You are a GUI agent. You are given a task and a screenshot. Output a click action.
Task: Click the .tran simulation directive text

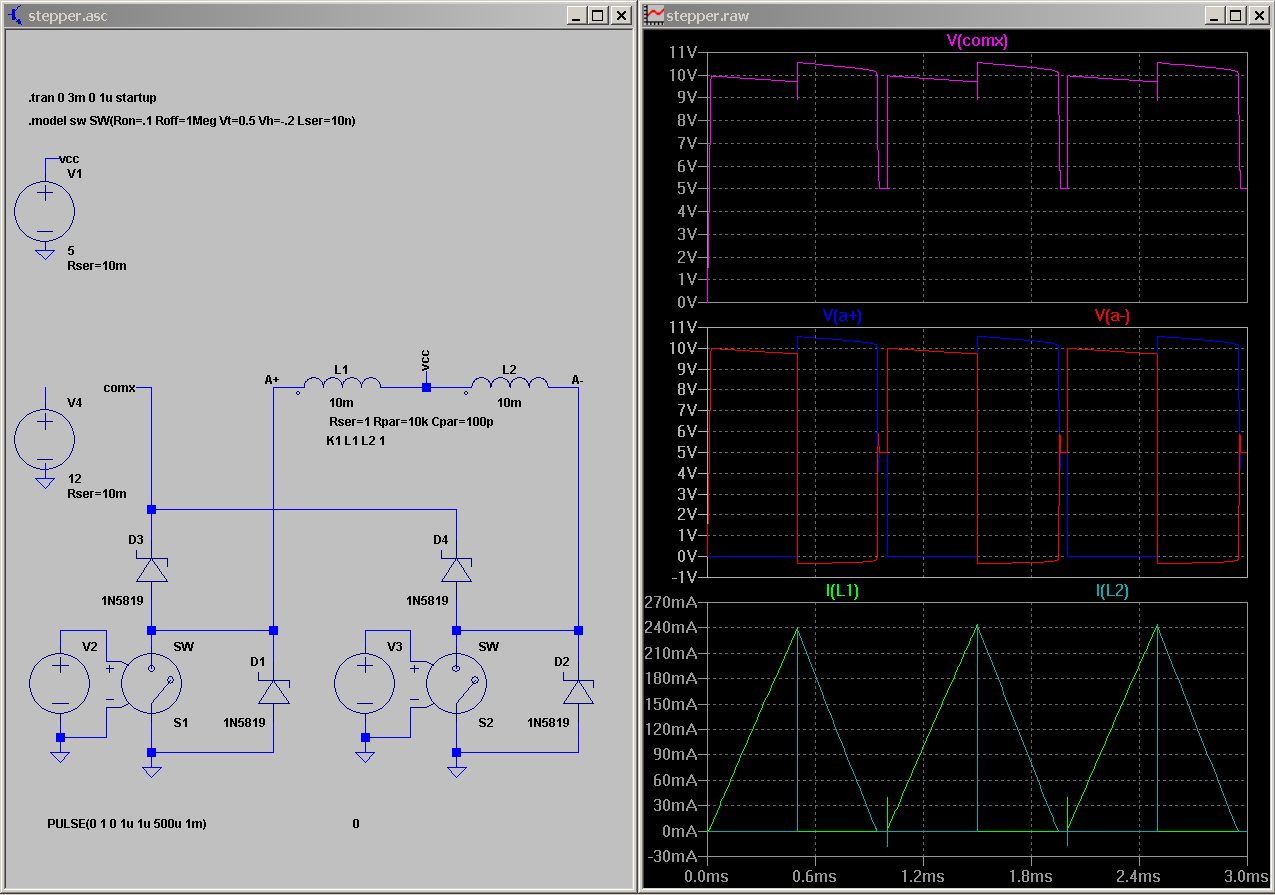tap(93, 98)
